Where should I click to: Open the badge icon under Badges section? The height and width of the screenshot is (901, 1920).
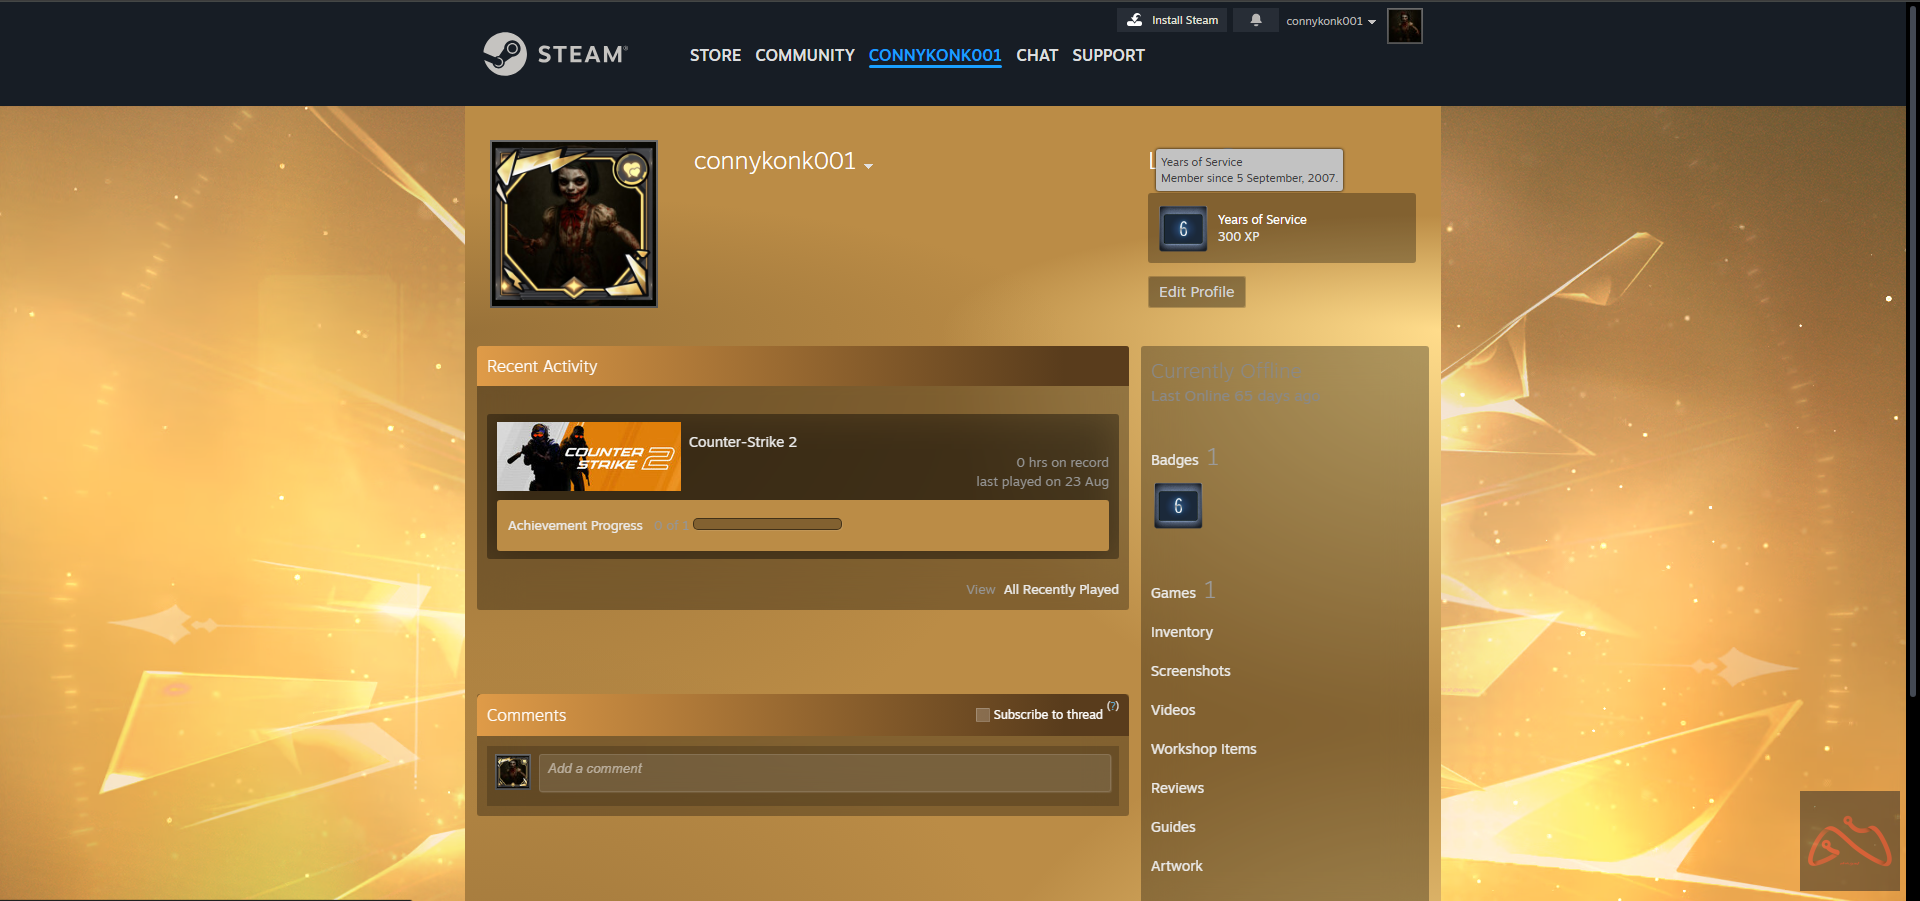click(x=1178, y=506)
